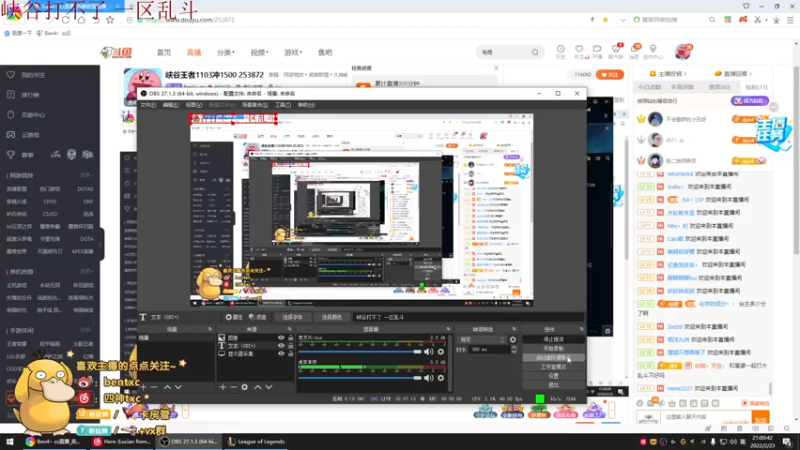Expand 主播投稿 section arrow
Viewport: 800px width, 450px height.
(685, 74)
